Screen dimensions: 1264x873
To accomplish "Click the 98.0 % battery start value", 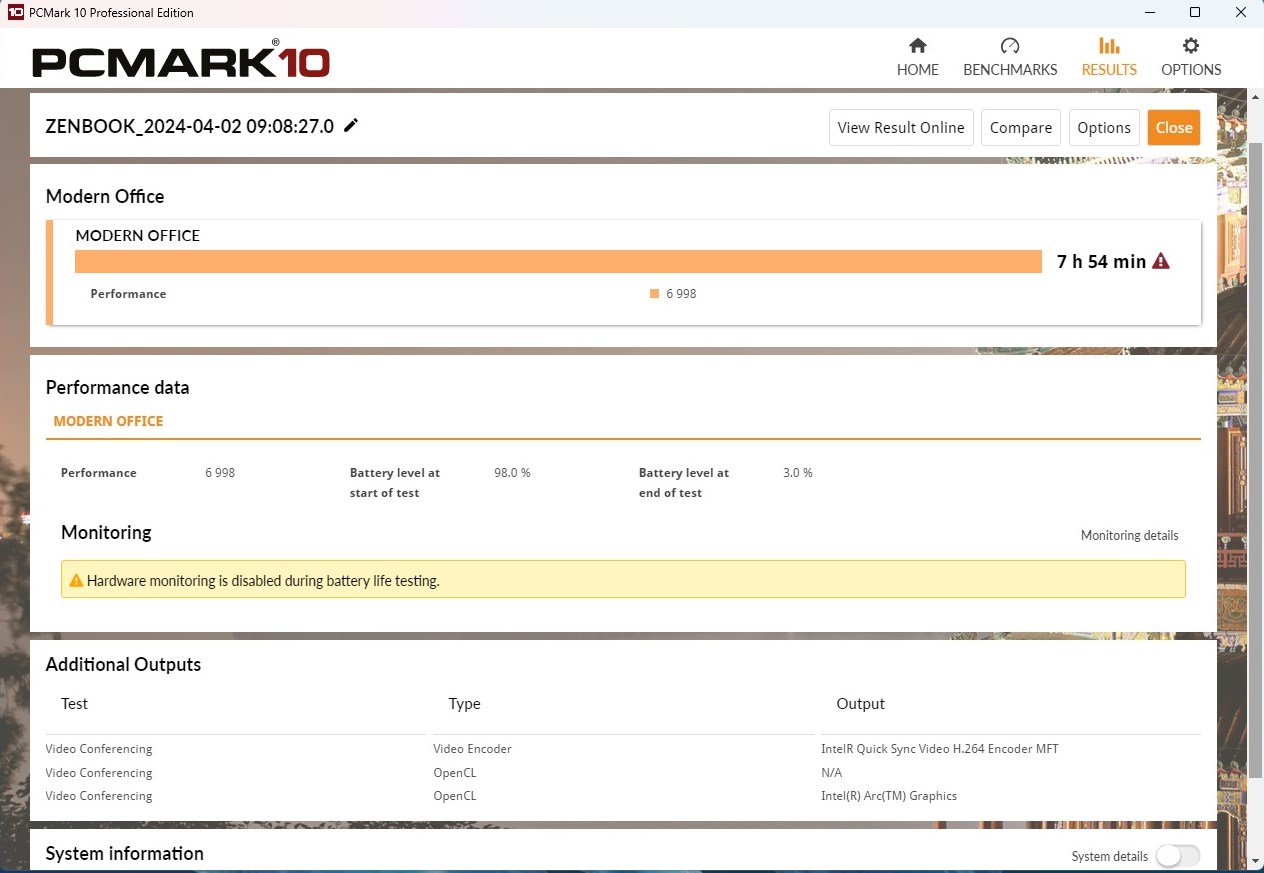I will [512, 472].
